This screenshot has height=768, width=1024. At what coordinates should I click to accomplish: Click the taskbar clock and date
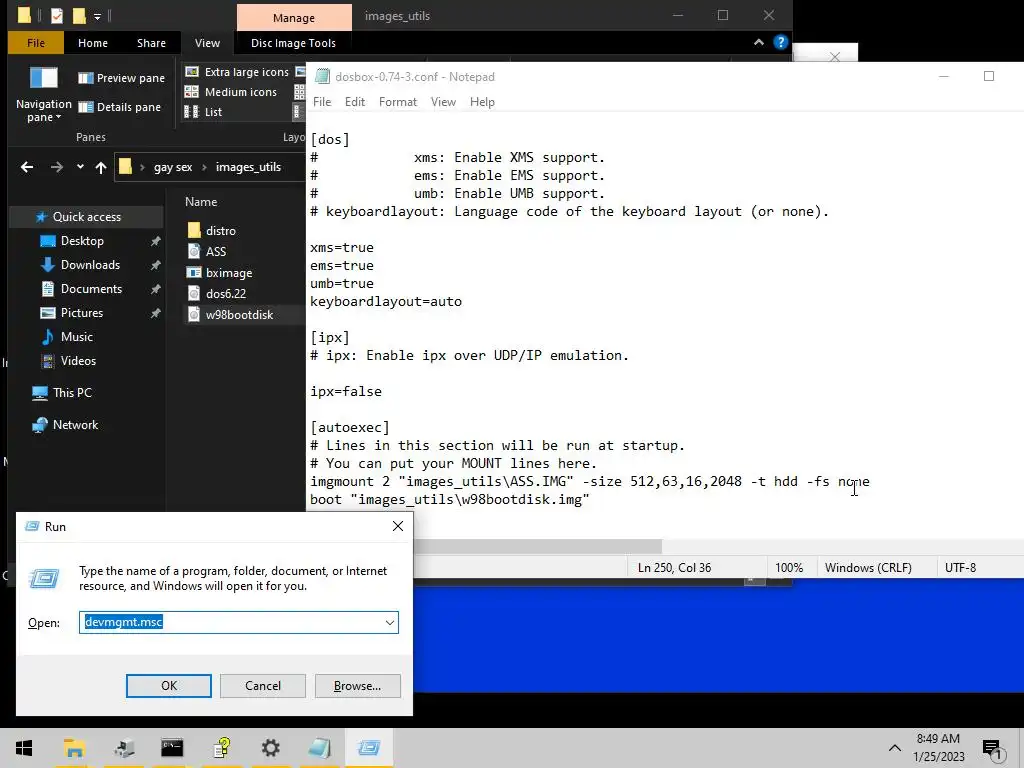938,748
